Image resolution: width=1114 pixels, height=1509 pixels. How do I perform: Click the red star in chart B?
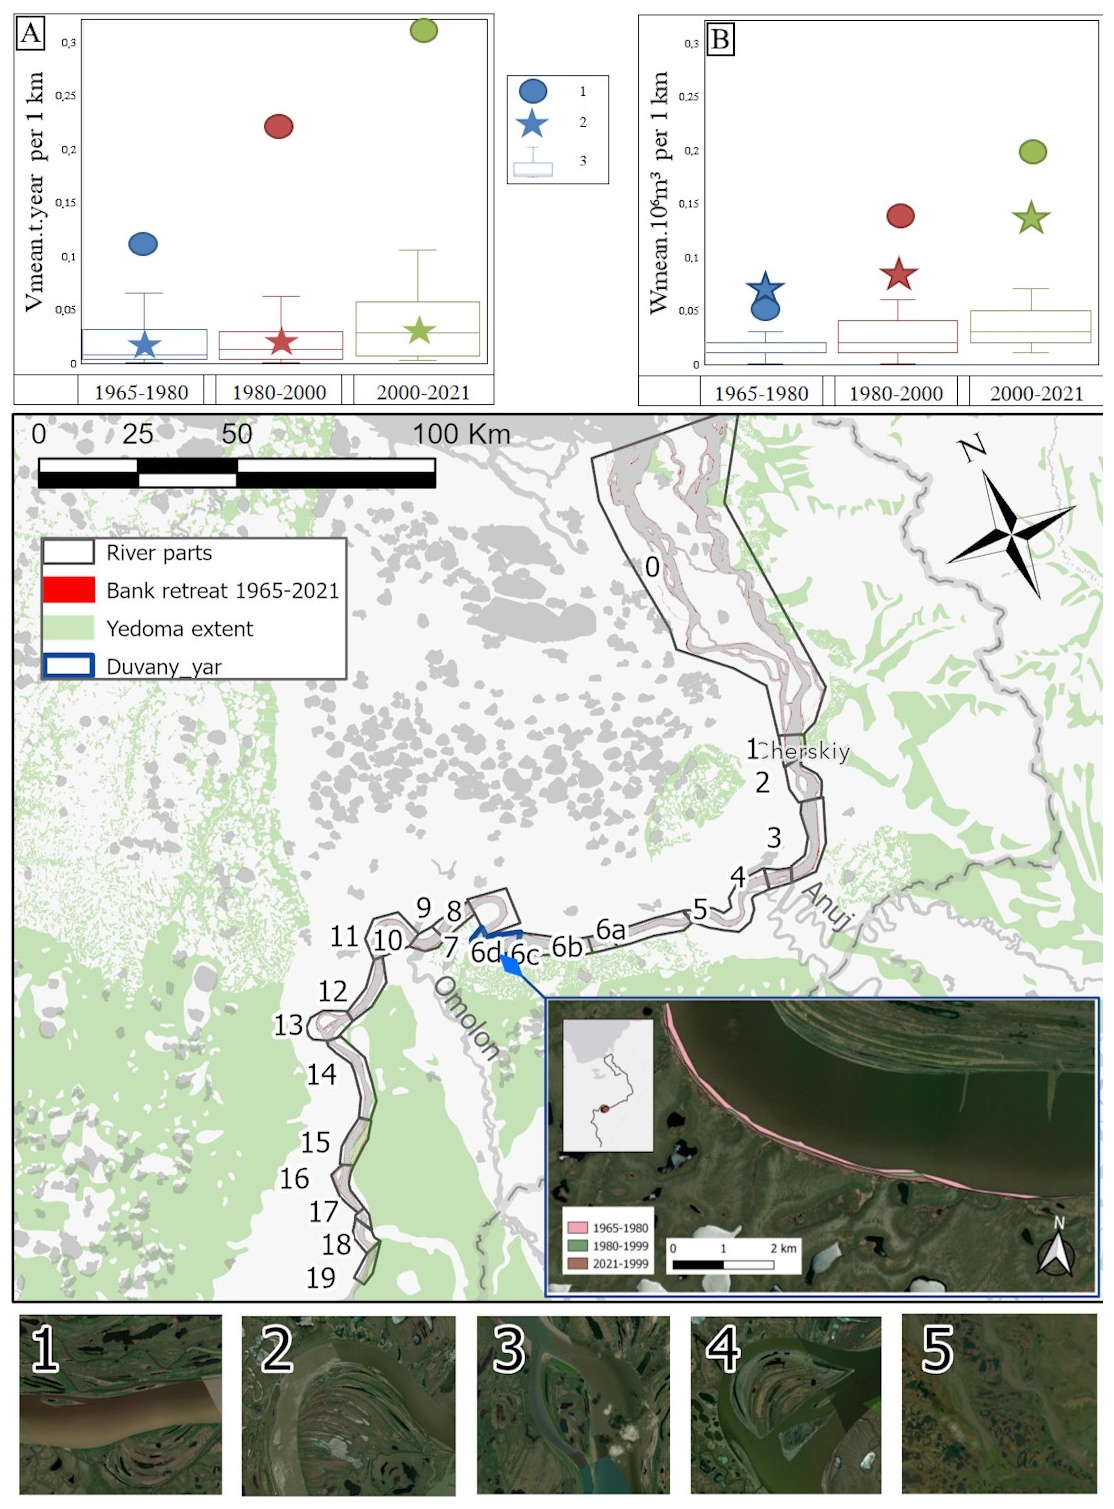point(898,274)
